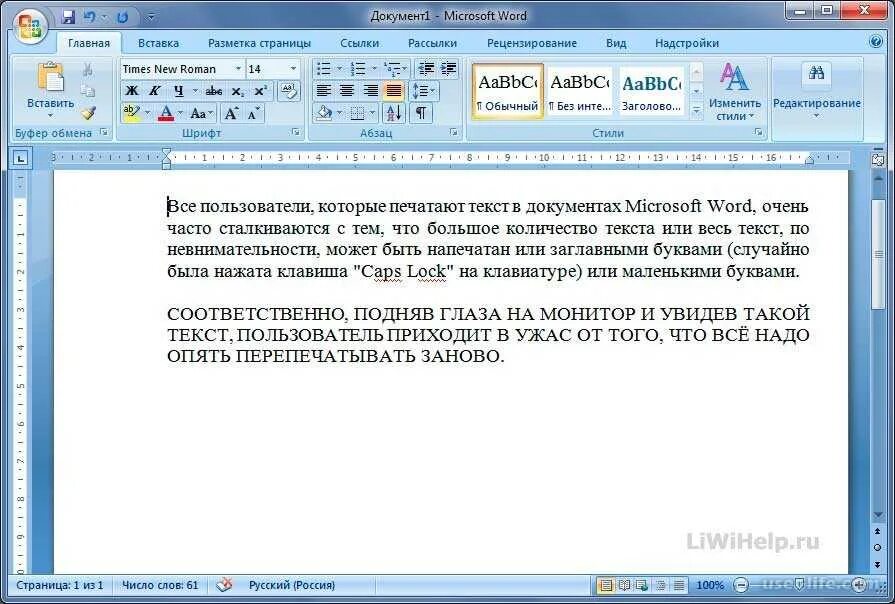Expand the numbering list dropdown
The image size is (895, 604).
pyautogui.click(x=374, y=69)
